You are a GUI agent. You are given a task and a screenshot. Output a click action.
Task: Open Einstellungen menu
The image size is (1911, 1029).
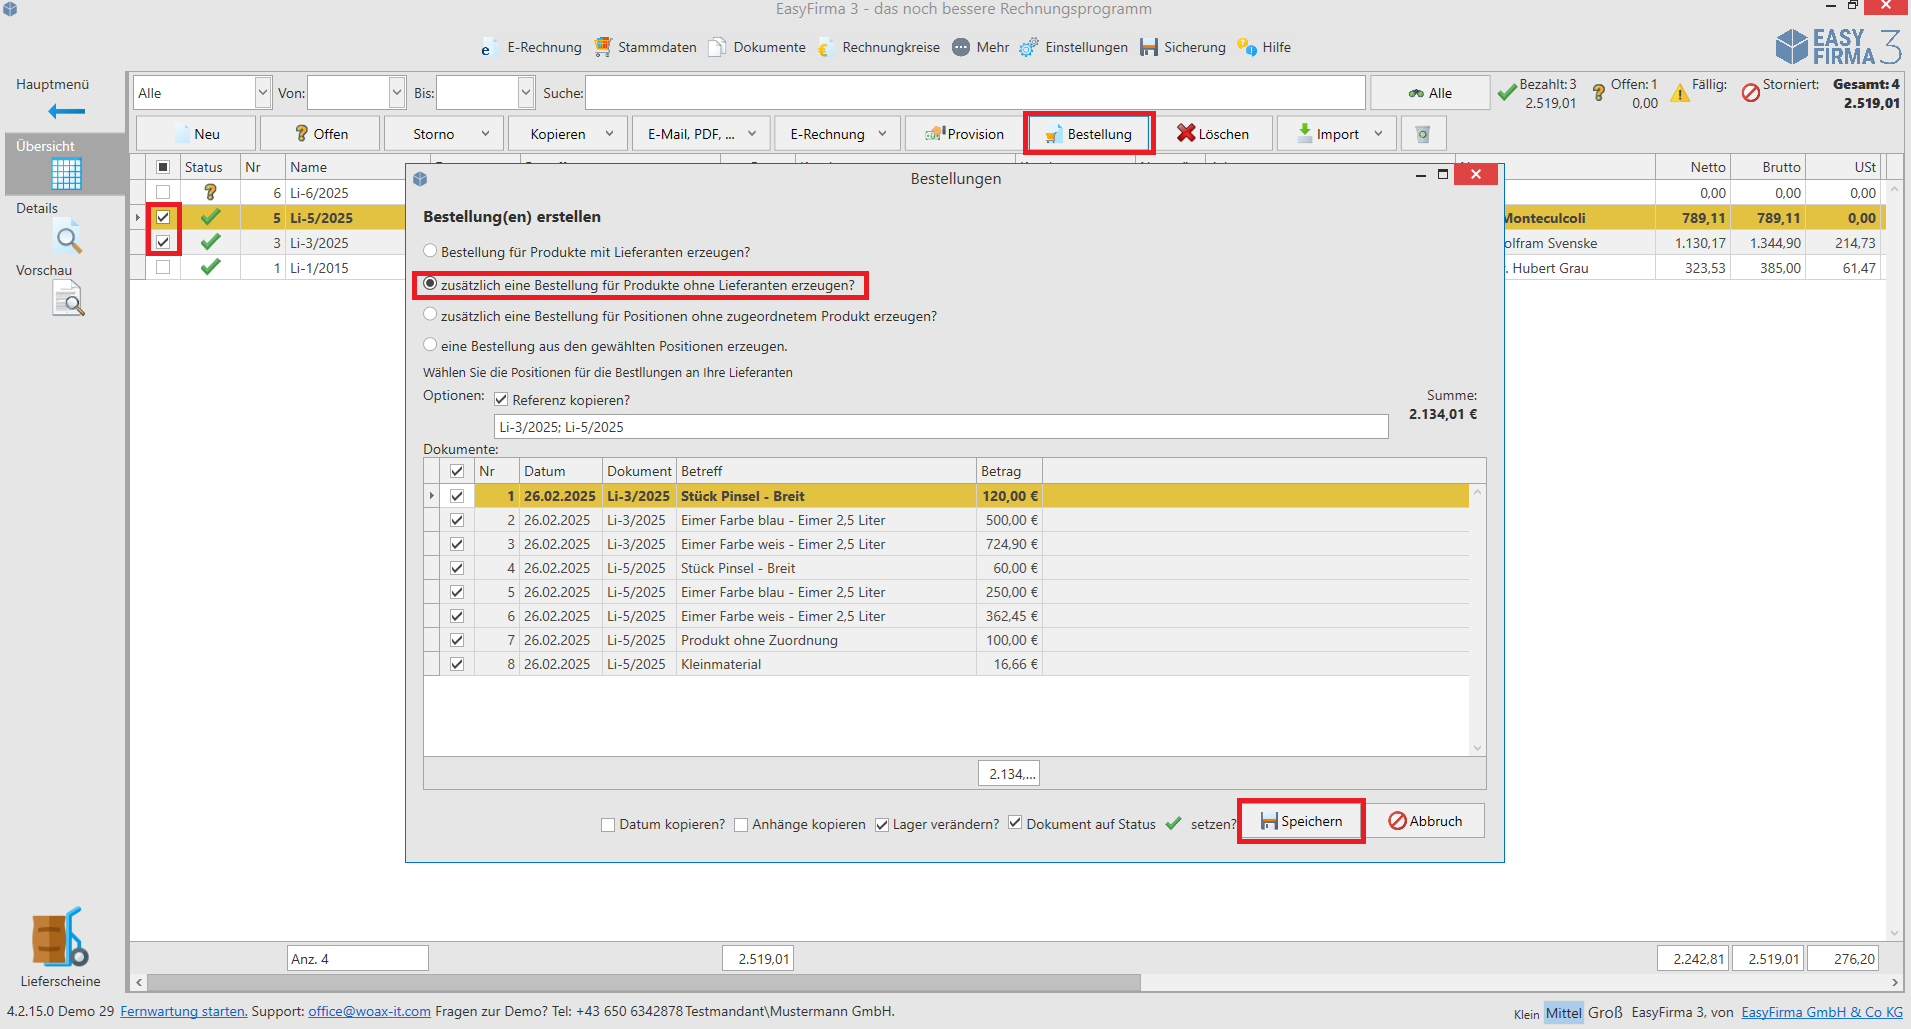(1074, 47)
